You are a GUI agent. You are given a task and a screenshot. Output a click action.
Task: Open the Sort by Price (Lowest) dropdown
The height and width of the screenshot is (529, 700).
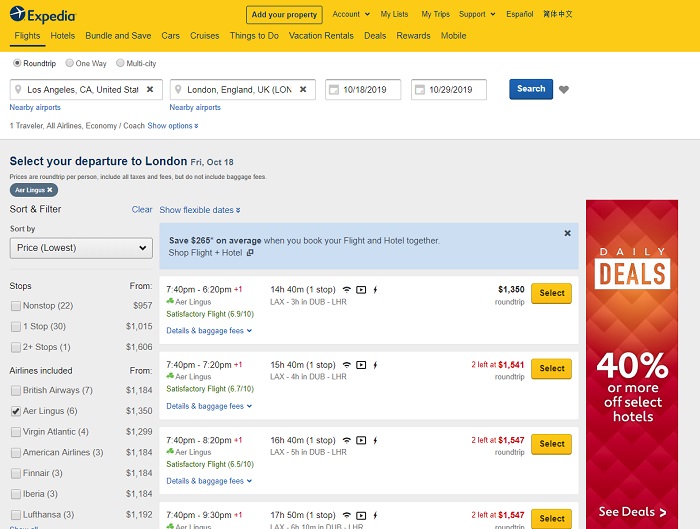pyautogui.click(x=81, y=248)
